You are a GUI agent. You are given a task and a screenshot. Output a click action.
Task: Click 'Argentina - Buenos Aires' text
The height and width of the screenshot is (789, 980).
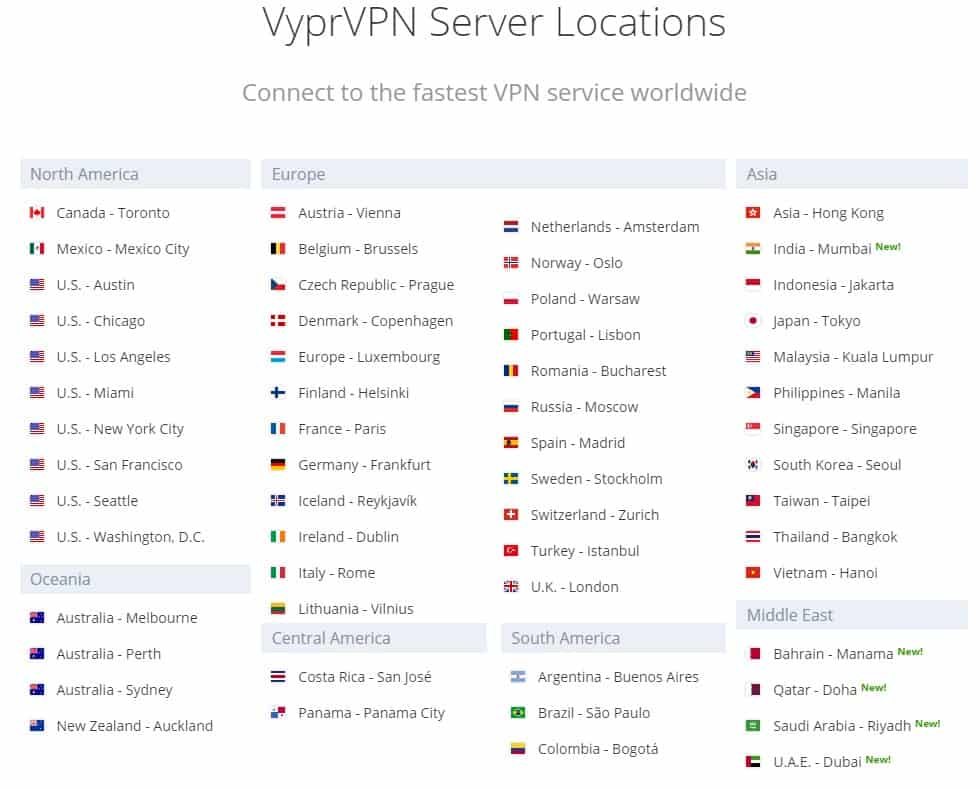(618, 677)
